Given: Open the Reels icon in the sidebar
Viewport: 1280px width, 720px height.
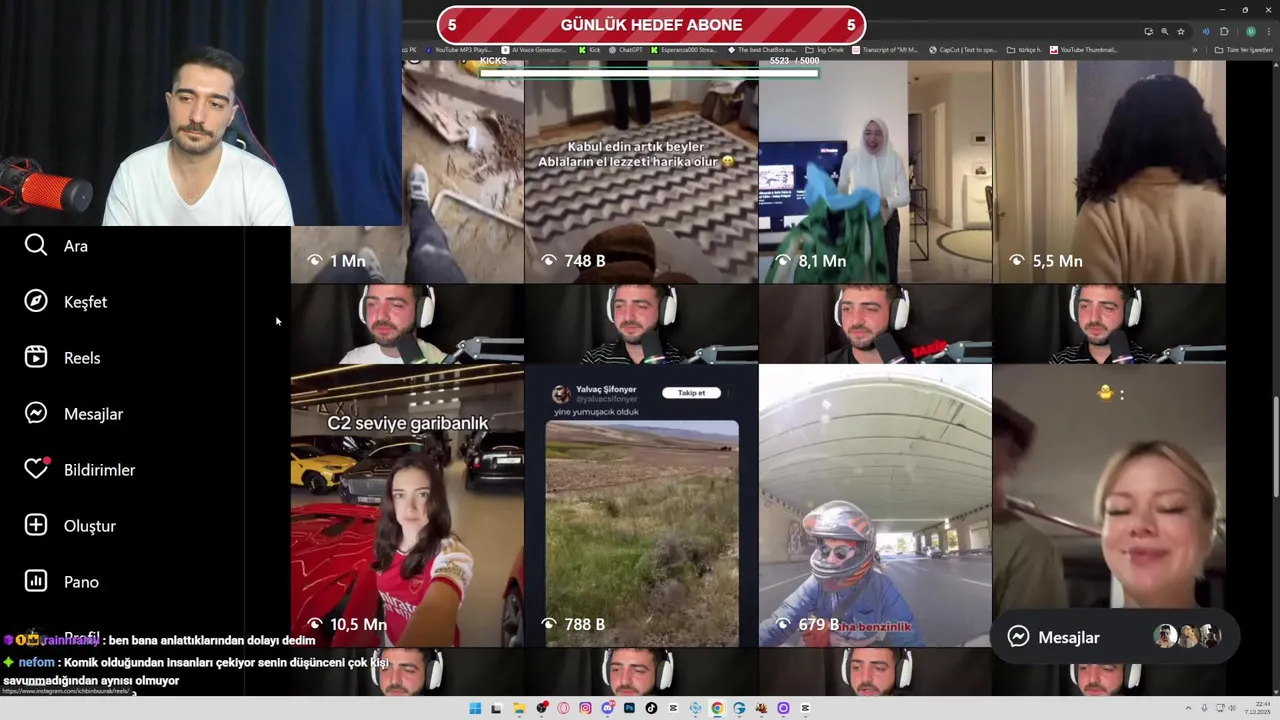Looking at the screenshot, I should 36,357.
